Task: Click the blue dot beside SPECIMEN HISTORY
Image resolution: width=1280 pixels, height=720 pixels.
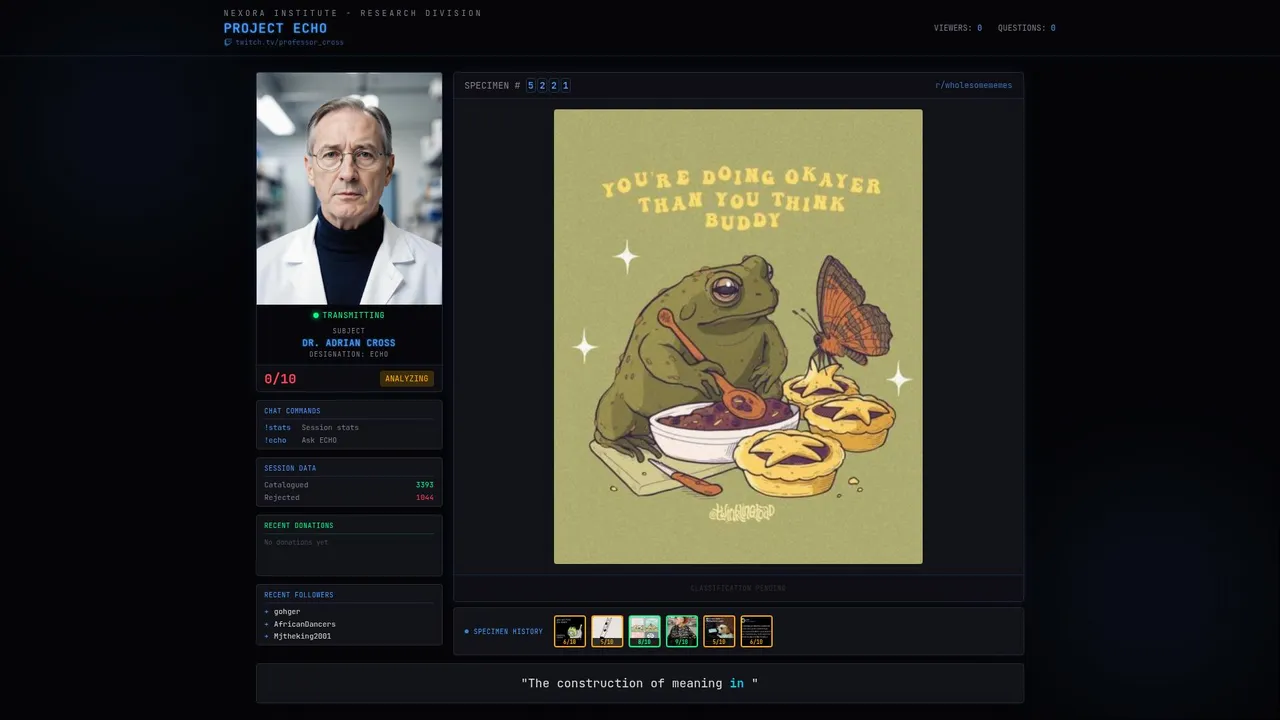Action: click(x=467, y=631)
